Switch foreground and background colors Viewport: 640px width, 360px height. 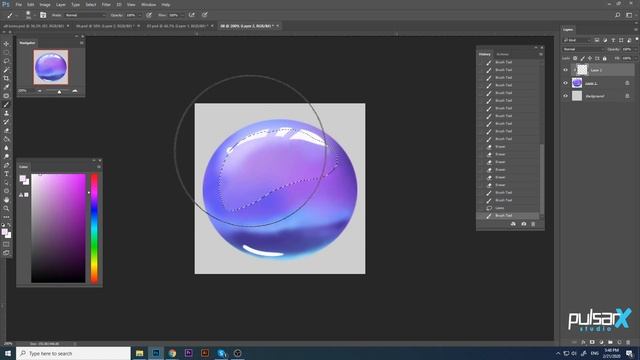coord(9,225)
